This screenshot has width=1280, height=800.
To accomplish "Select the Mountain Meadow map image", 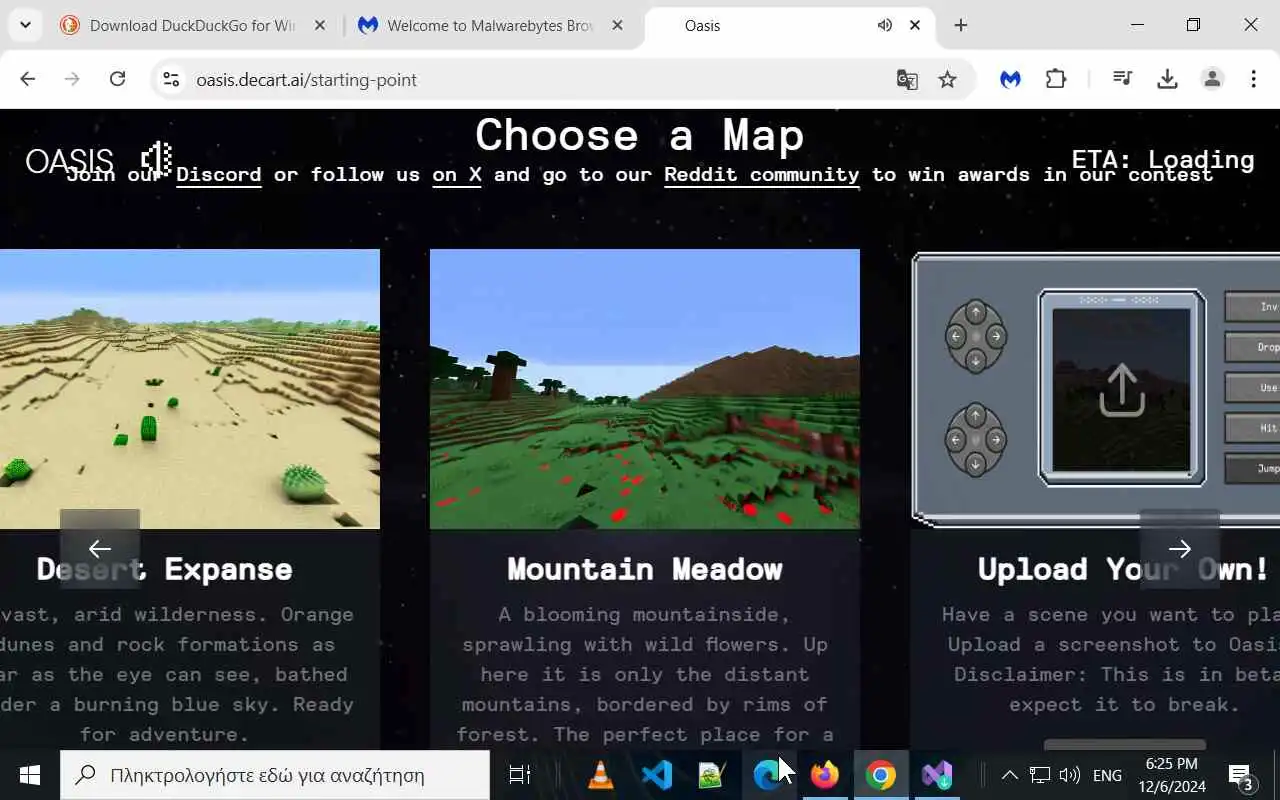I will coord(645,389).
